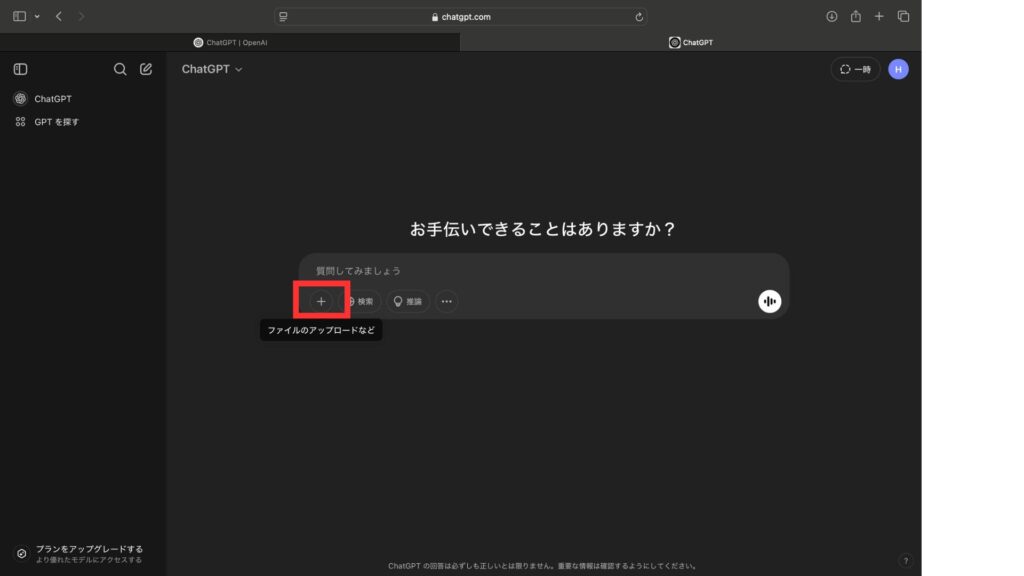
Task: Expand the ChatGPT model dropdown
Action: point(212,69)
